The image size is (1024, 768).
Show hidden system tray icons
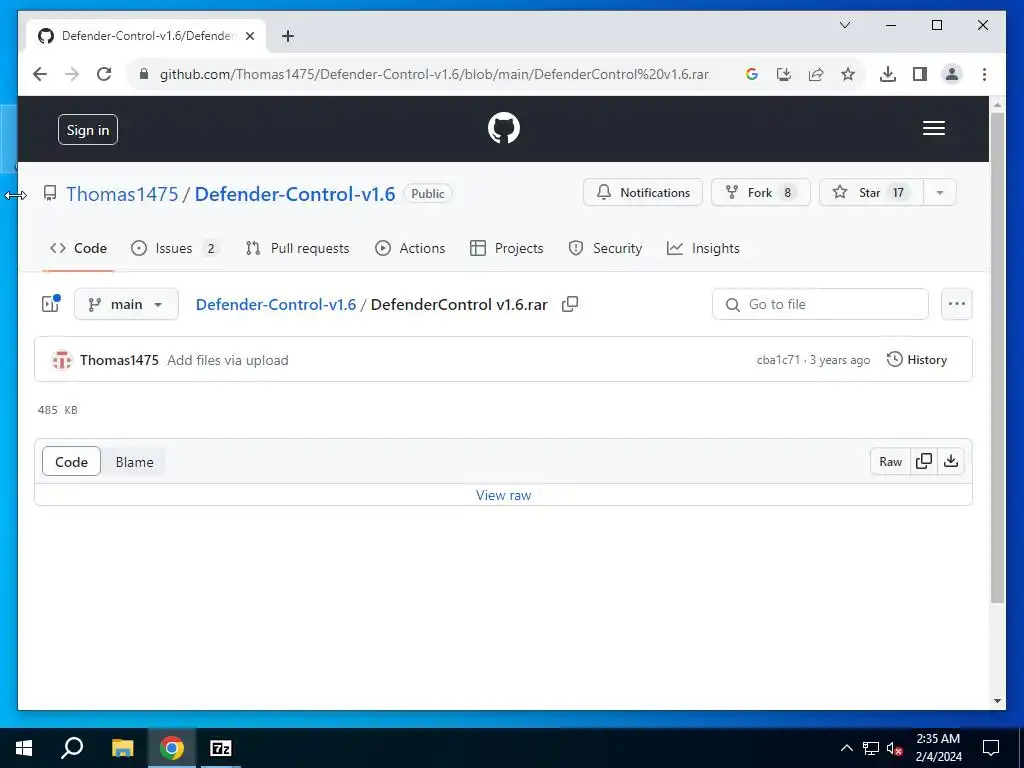coord(846,748)
